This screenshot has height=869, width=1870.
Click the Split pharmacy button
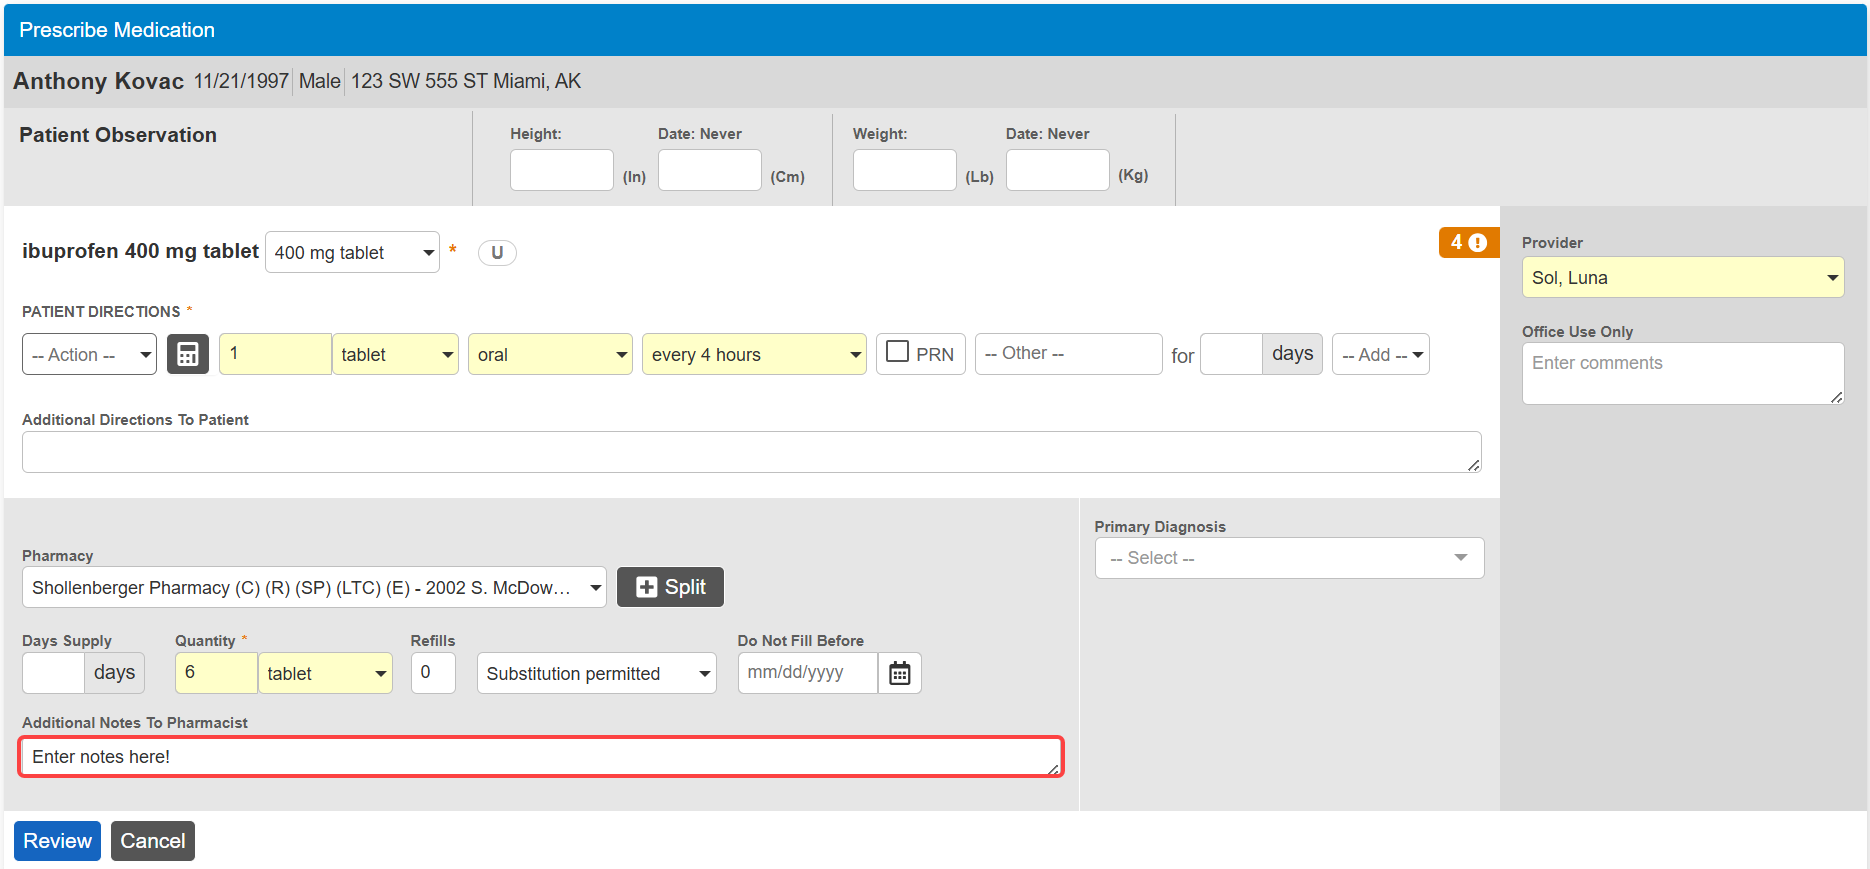click(x=670, y=587)
